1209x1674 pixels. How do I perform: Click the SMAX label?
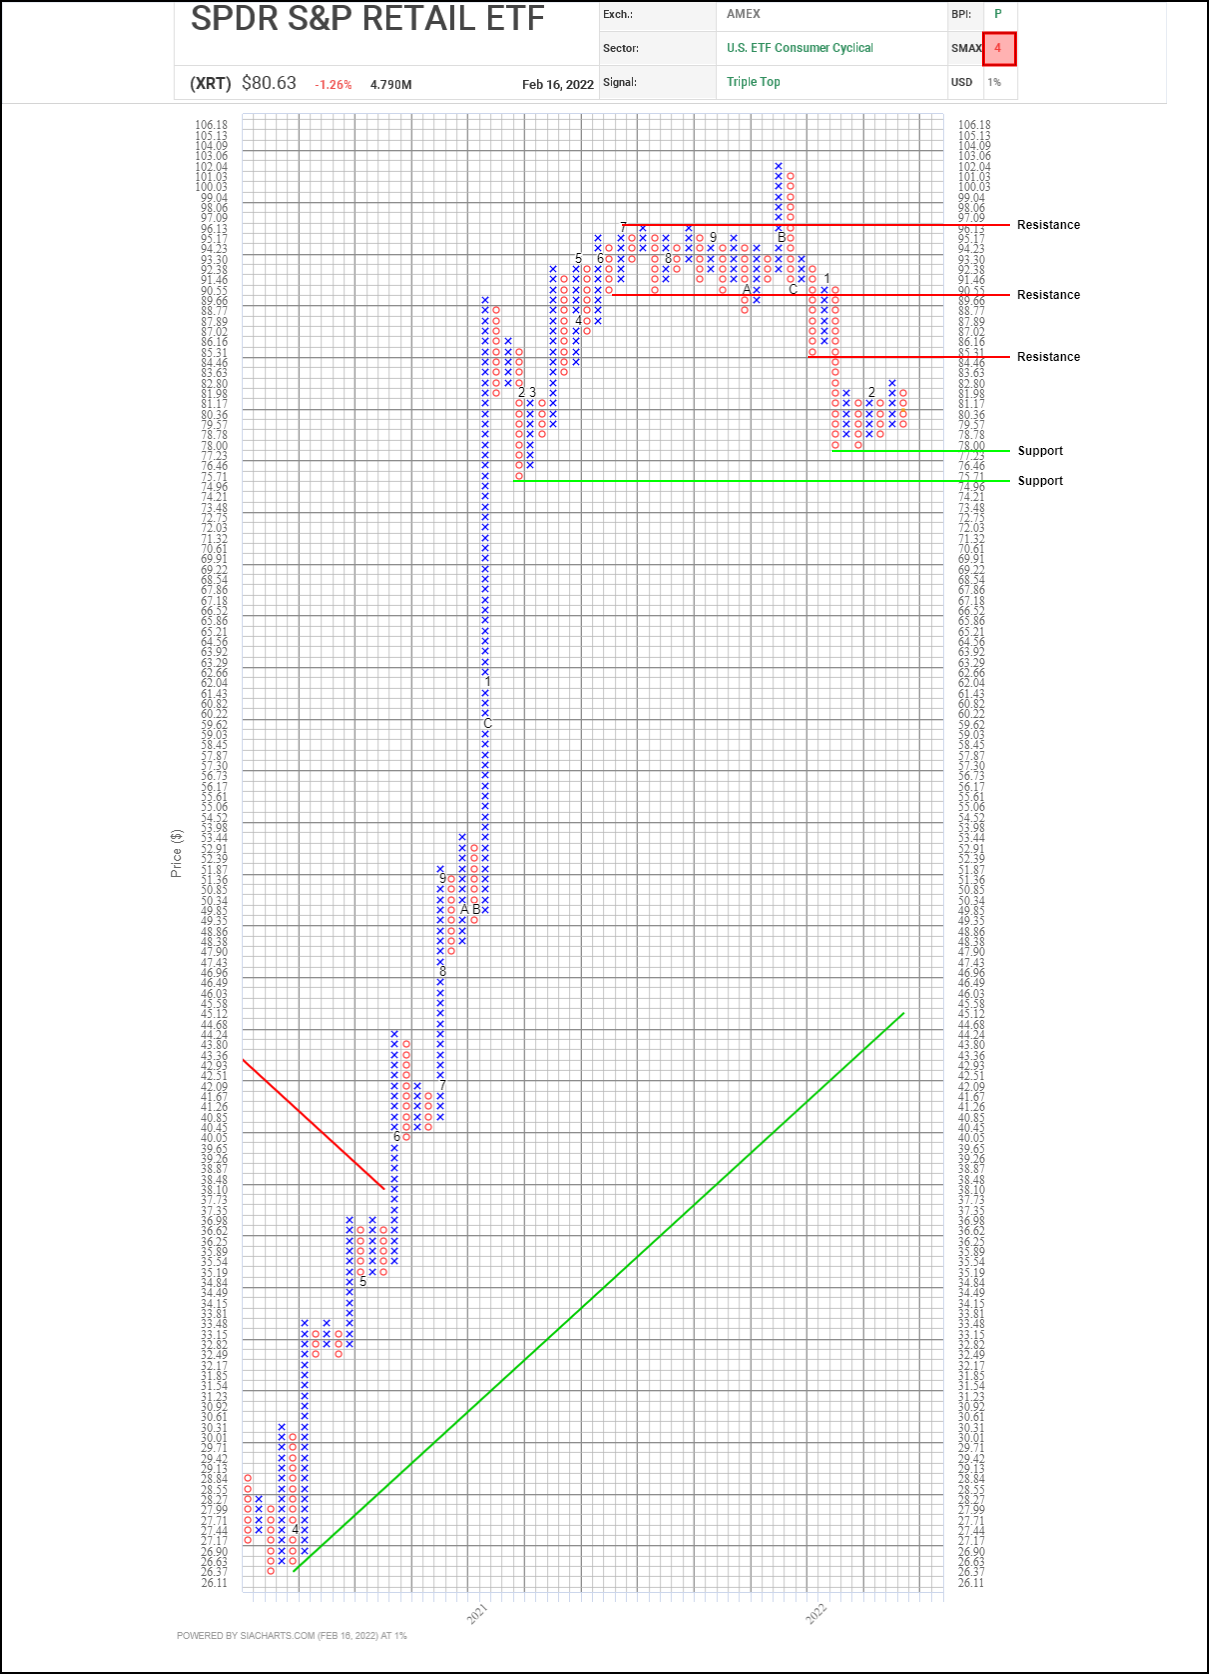click(x=966, y=48)
